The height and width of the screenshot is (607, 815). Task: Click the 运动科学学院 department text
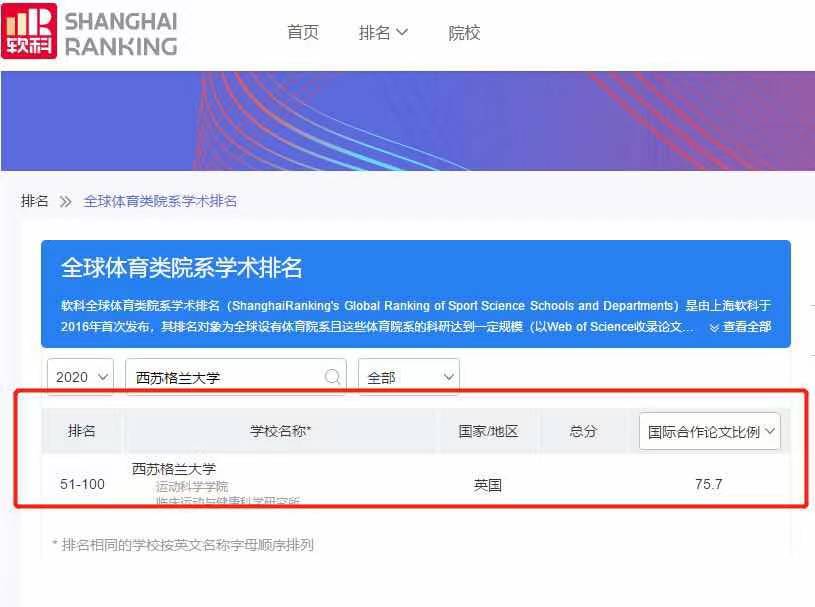click(192, 486)
